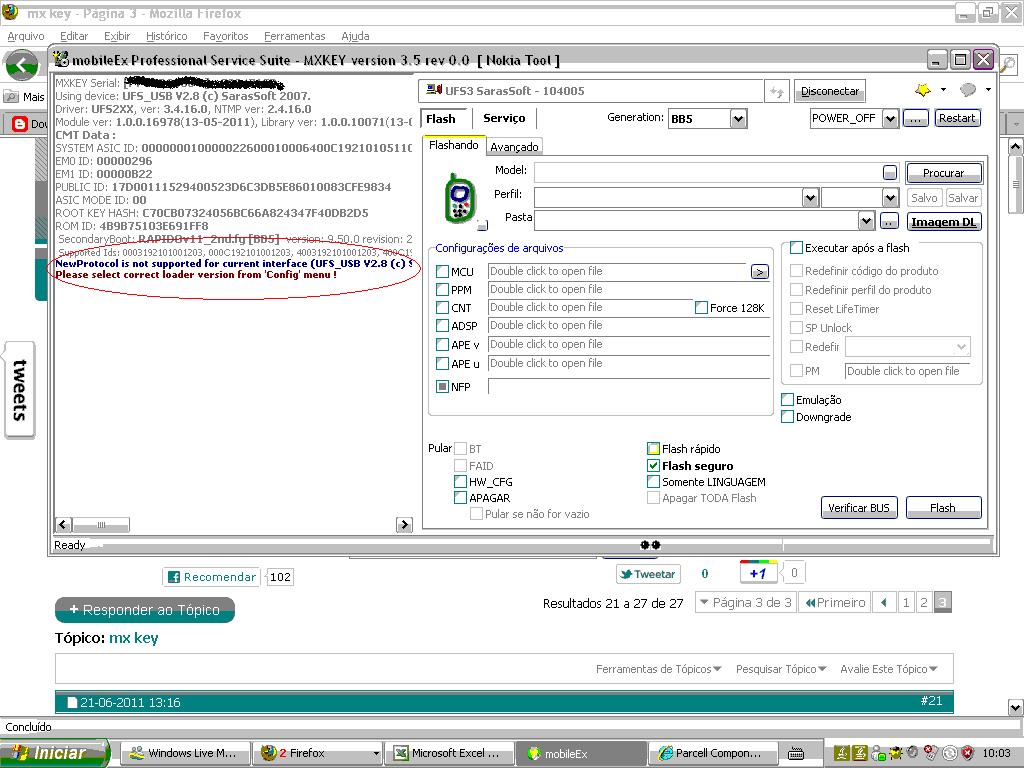
Task: Click the small square button inside Model field
Action: point(889,172)
